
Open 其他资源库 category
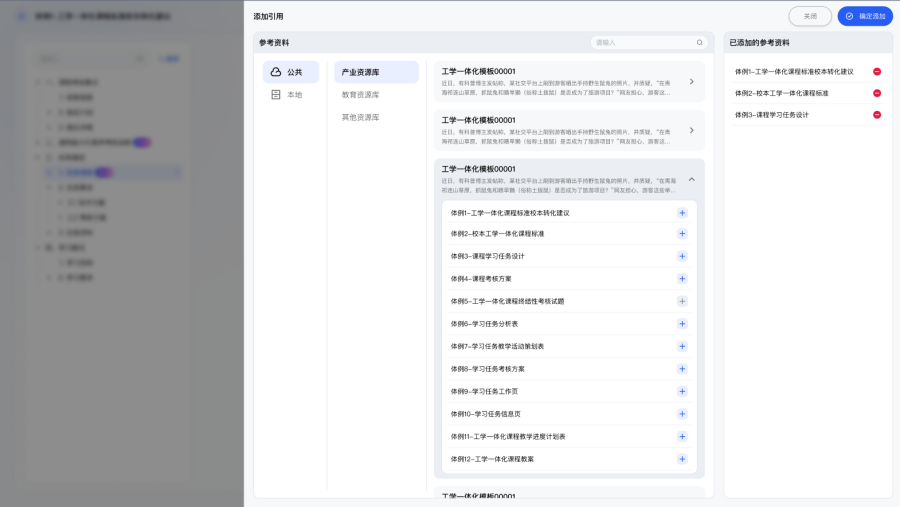[x=361, y=117]
